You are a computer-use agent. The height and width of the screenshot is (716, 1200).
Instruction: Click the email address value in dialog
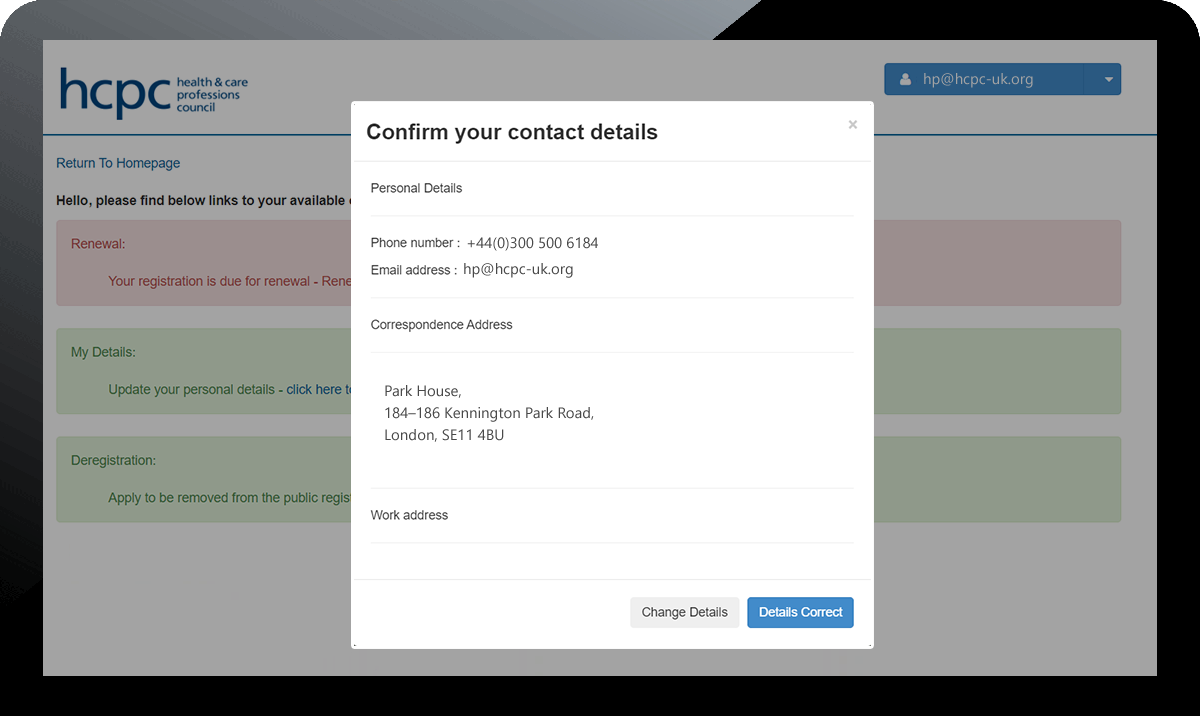(x=518, y=269)
